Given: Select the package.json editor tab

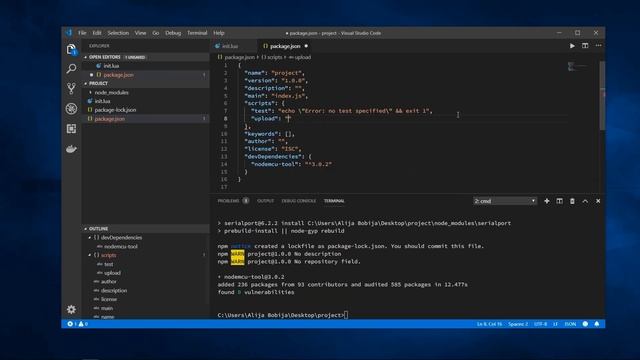Looking at the screenshot, I should pyautogui.click(x=285, y=46).
